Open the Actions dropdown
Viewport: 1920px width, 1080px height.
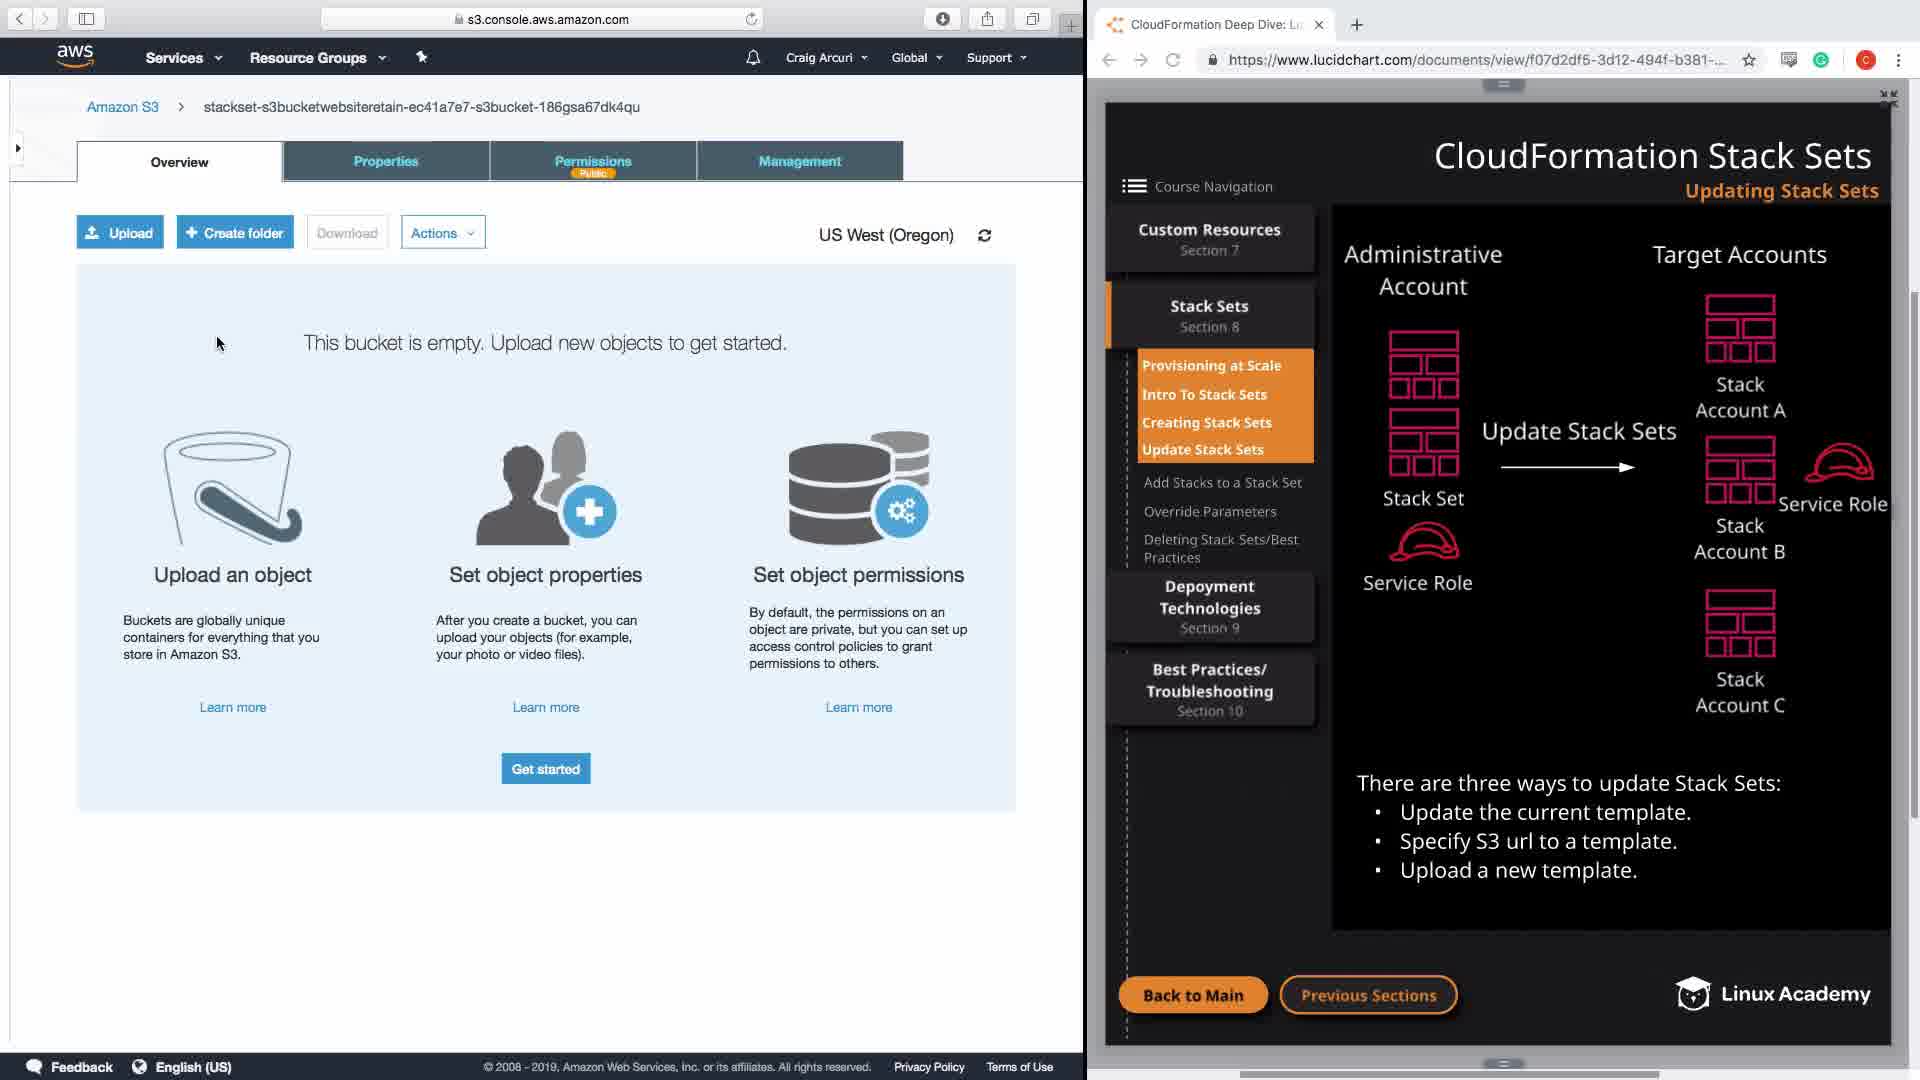tap(442, 233)
